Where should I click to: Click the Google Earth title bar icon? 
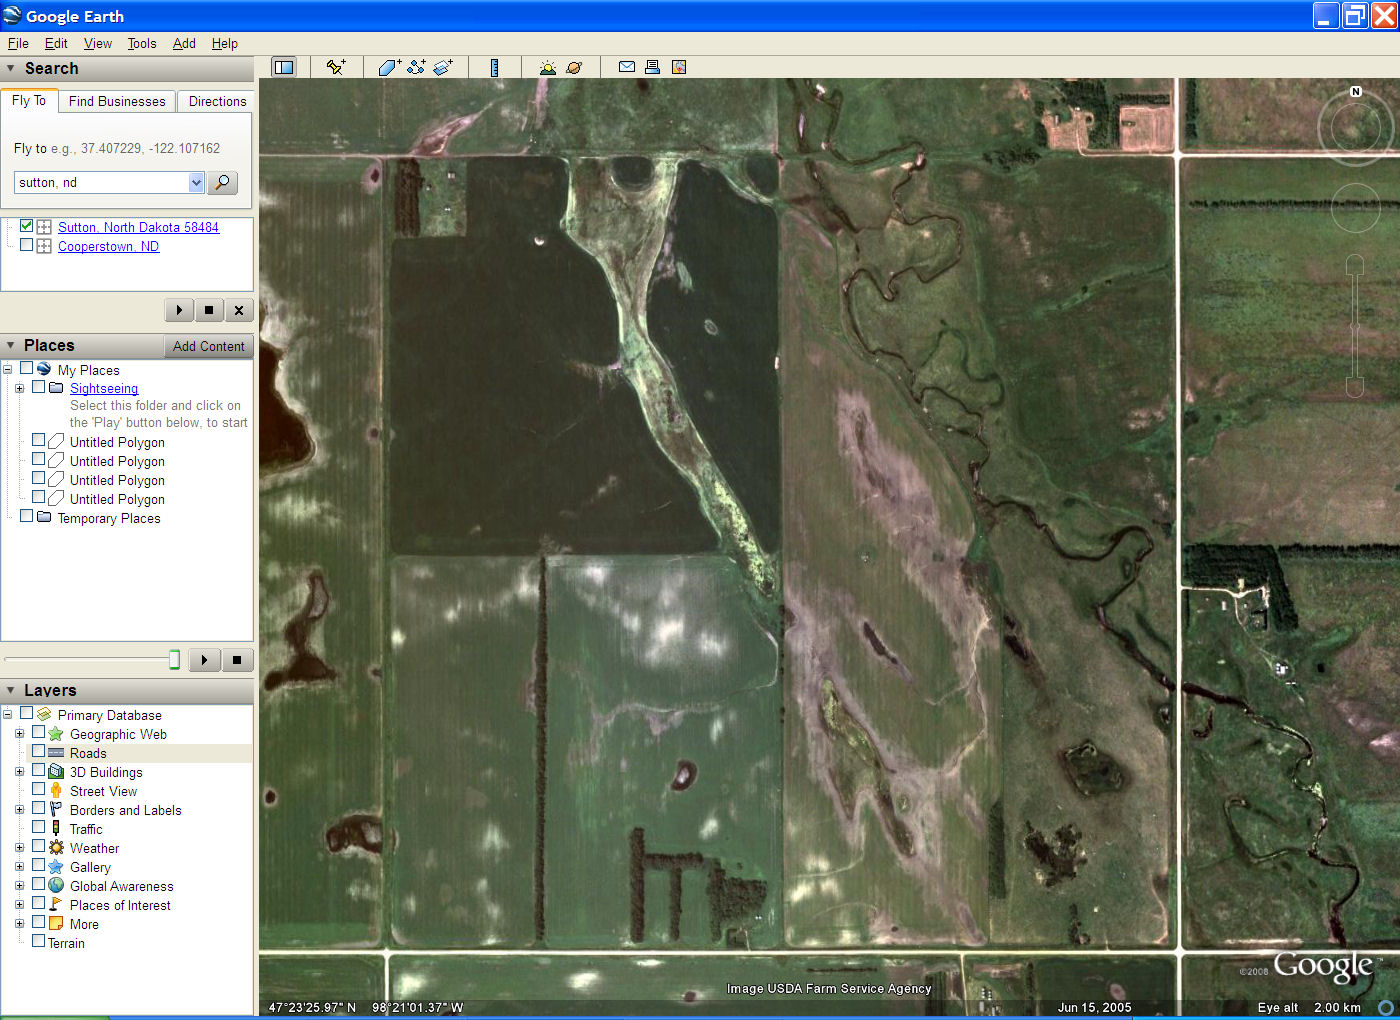(12, 15)
